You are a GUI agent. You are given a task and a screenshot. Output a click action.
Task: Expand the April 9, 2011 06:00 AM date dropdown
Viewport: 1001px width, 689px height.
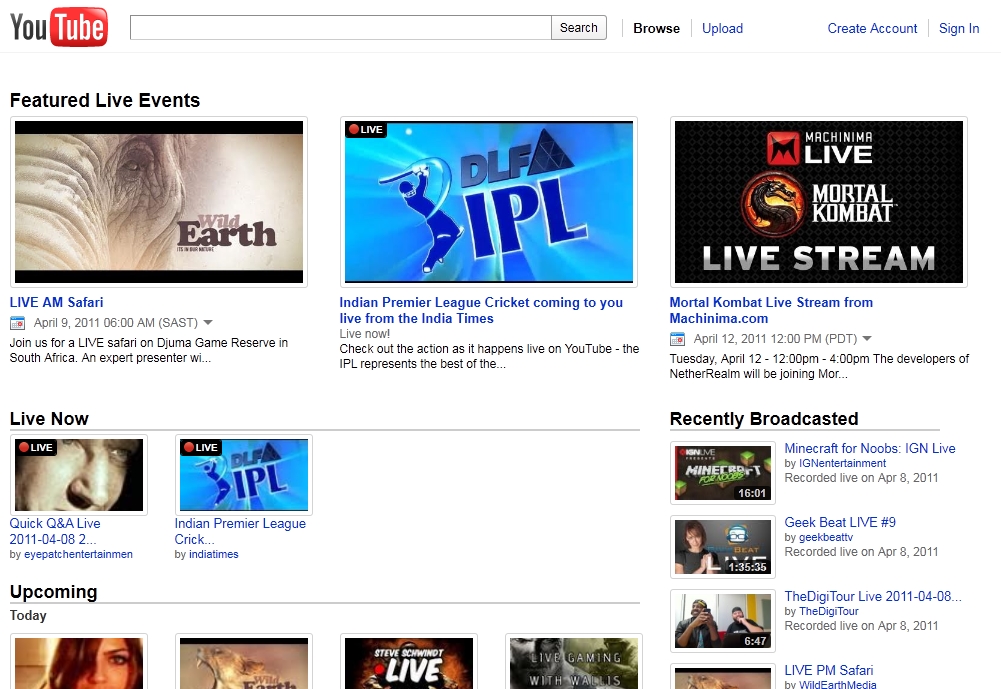coord(207,323)
